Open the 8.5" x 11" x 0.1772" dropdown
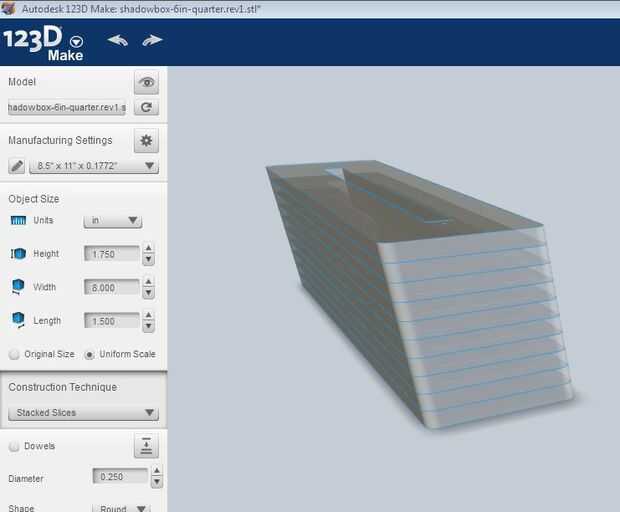 (94, 166)
